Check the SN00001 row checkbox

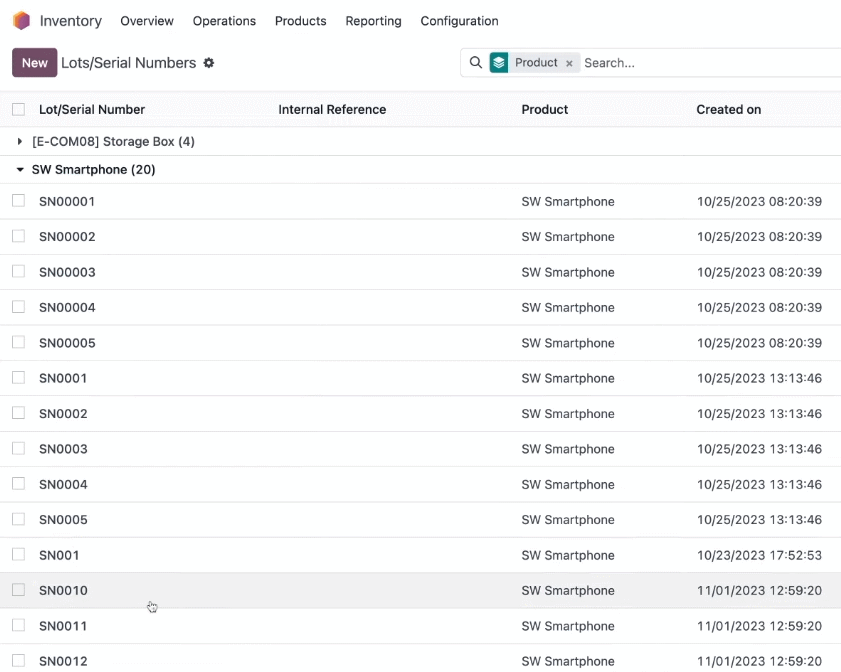pos(18,201)
